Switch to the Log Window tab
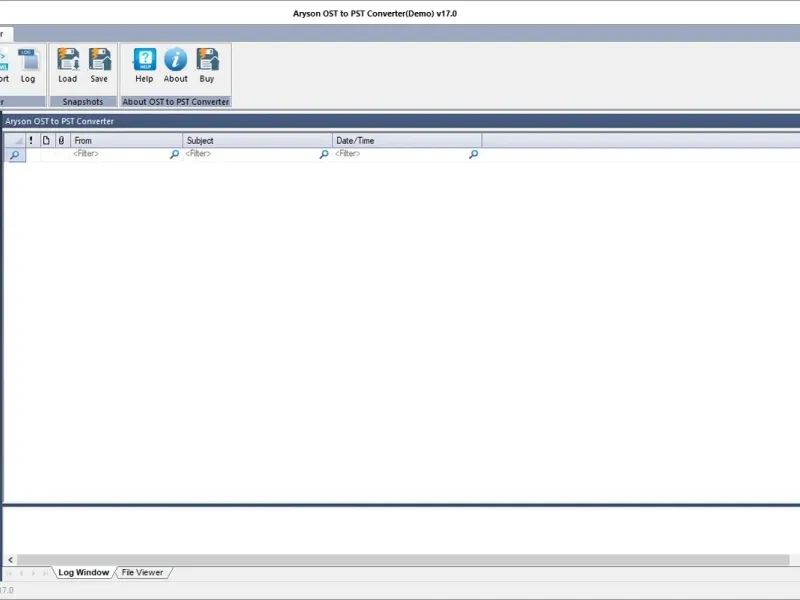 pos(84,572)
